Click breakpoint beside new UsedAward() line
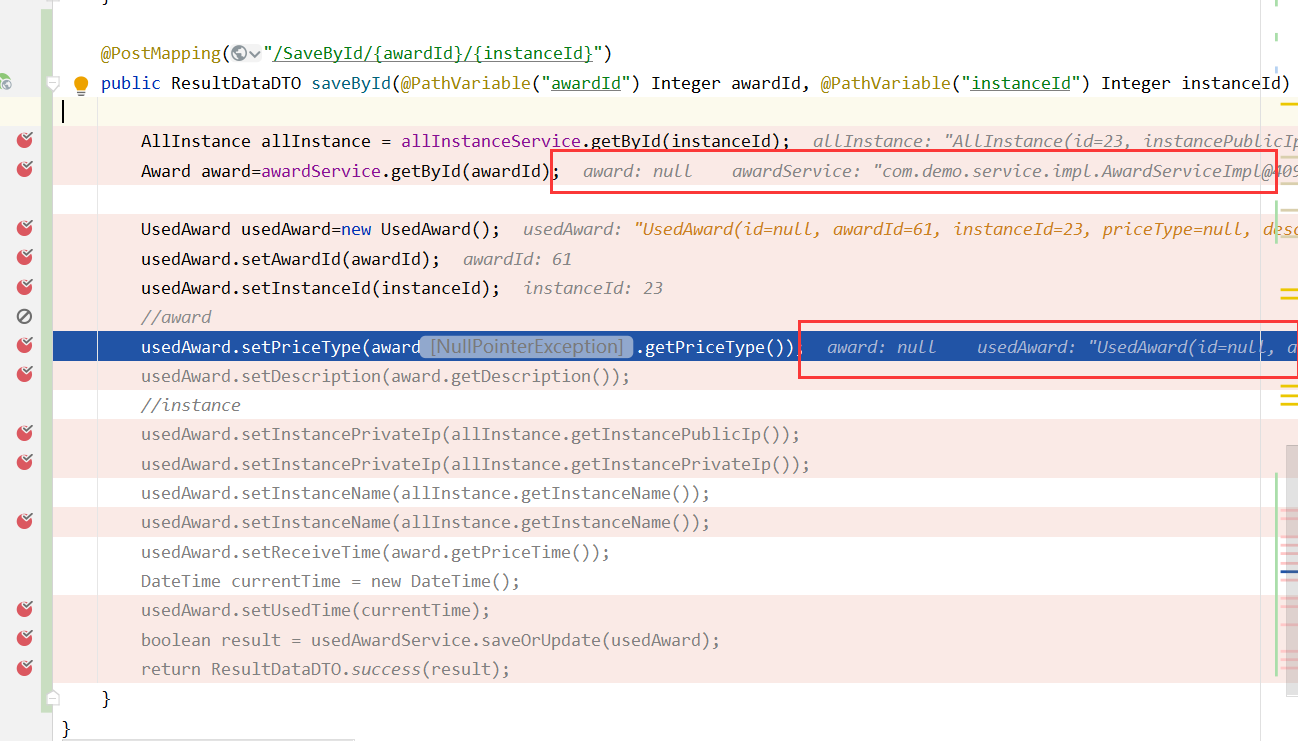The width and height of the screenshot is (1298, 741). tap(25, 229)
